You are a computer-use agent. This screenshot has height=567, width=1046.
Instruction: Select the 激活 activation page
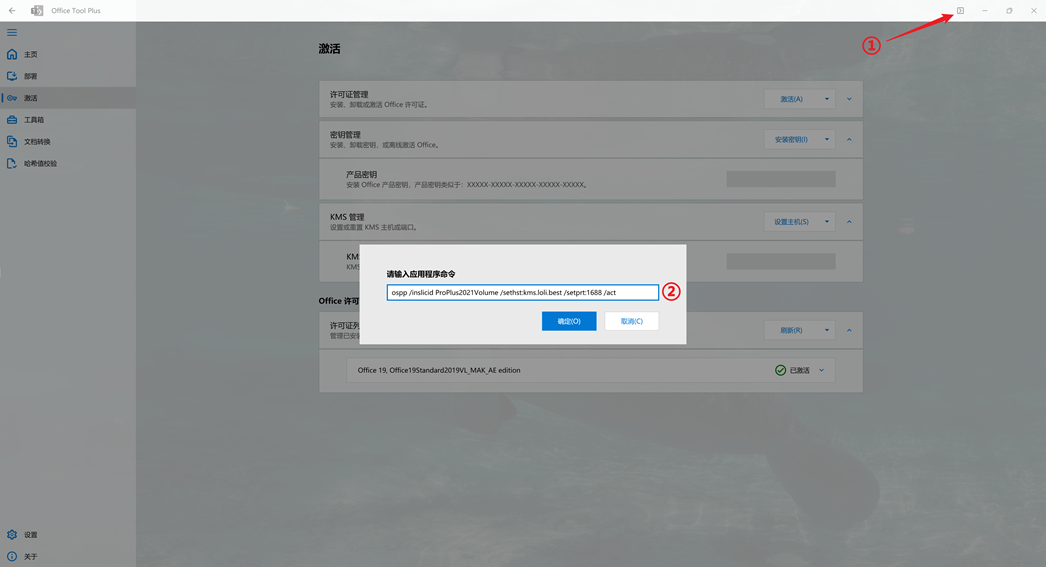pyautogui.click(x=68, y=98)
